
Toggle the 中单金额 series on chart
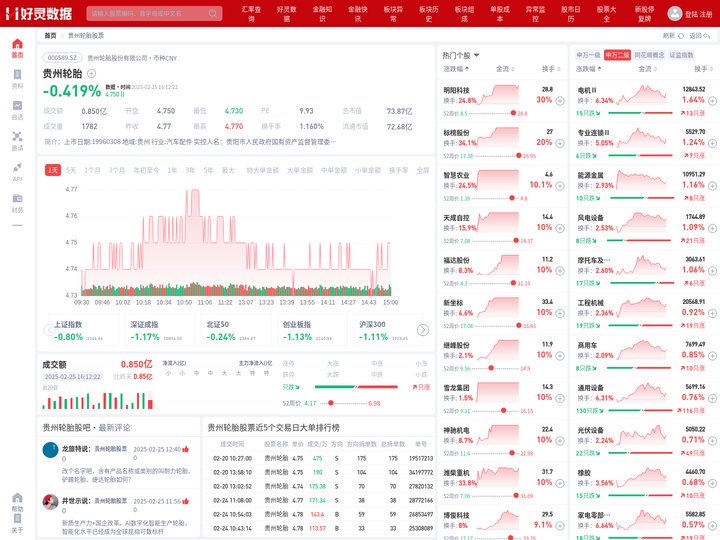click(x=334, y=170)
